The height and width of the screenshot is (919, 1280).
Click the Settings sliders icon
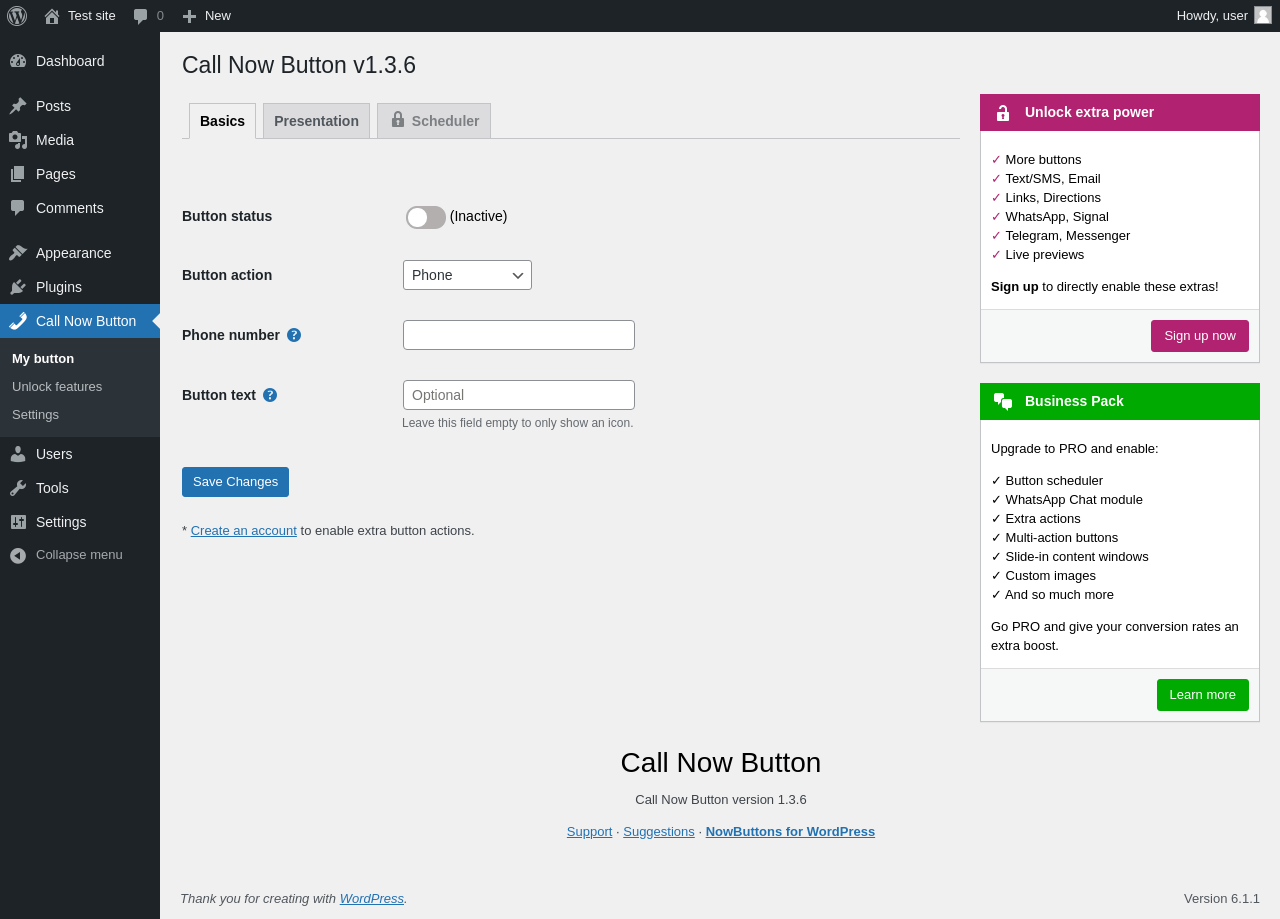pos(18,522)
